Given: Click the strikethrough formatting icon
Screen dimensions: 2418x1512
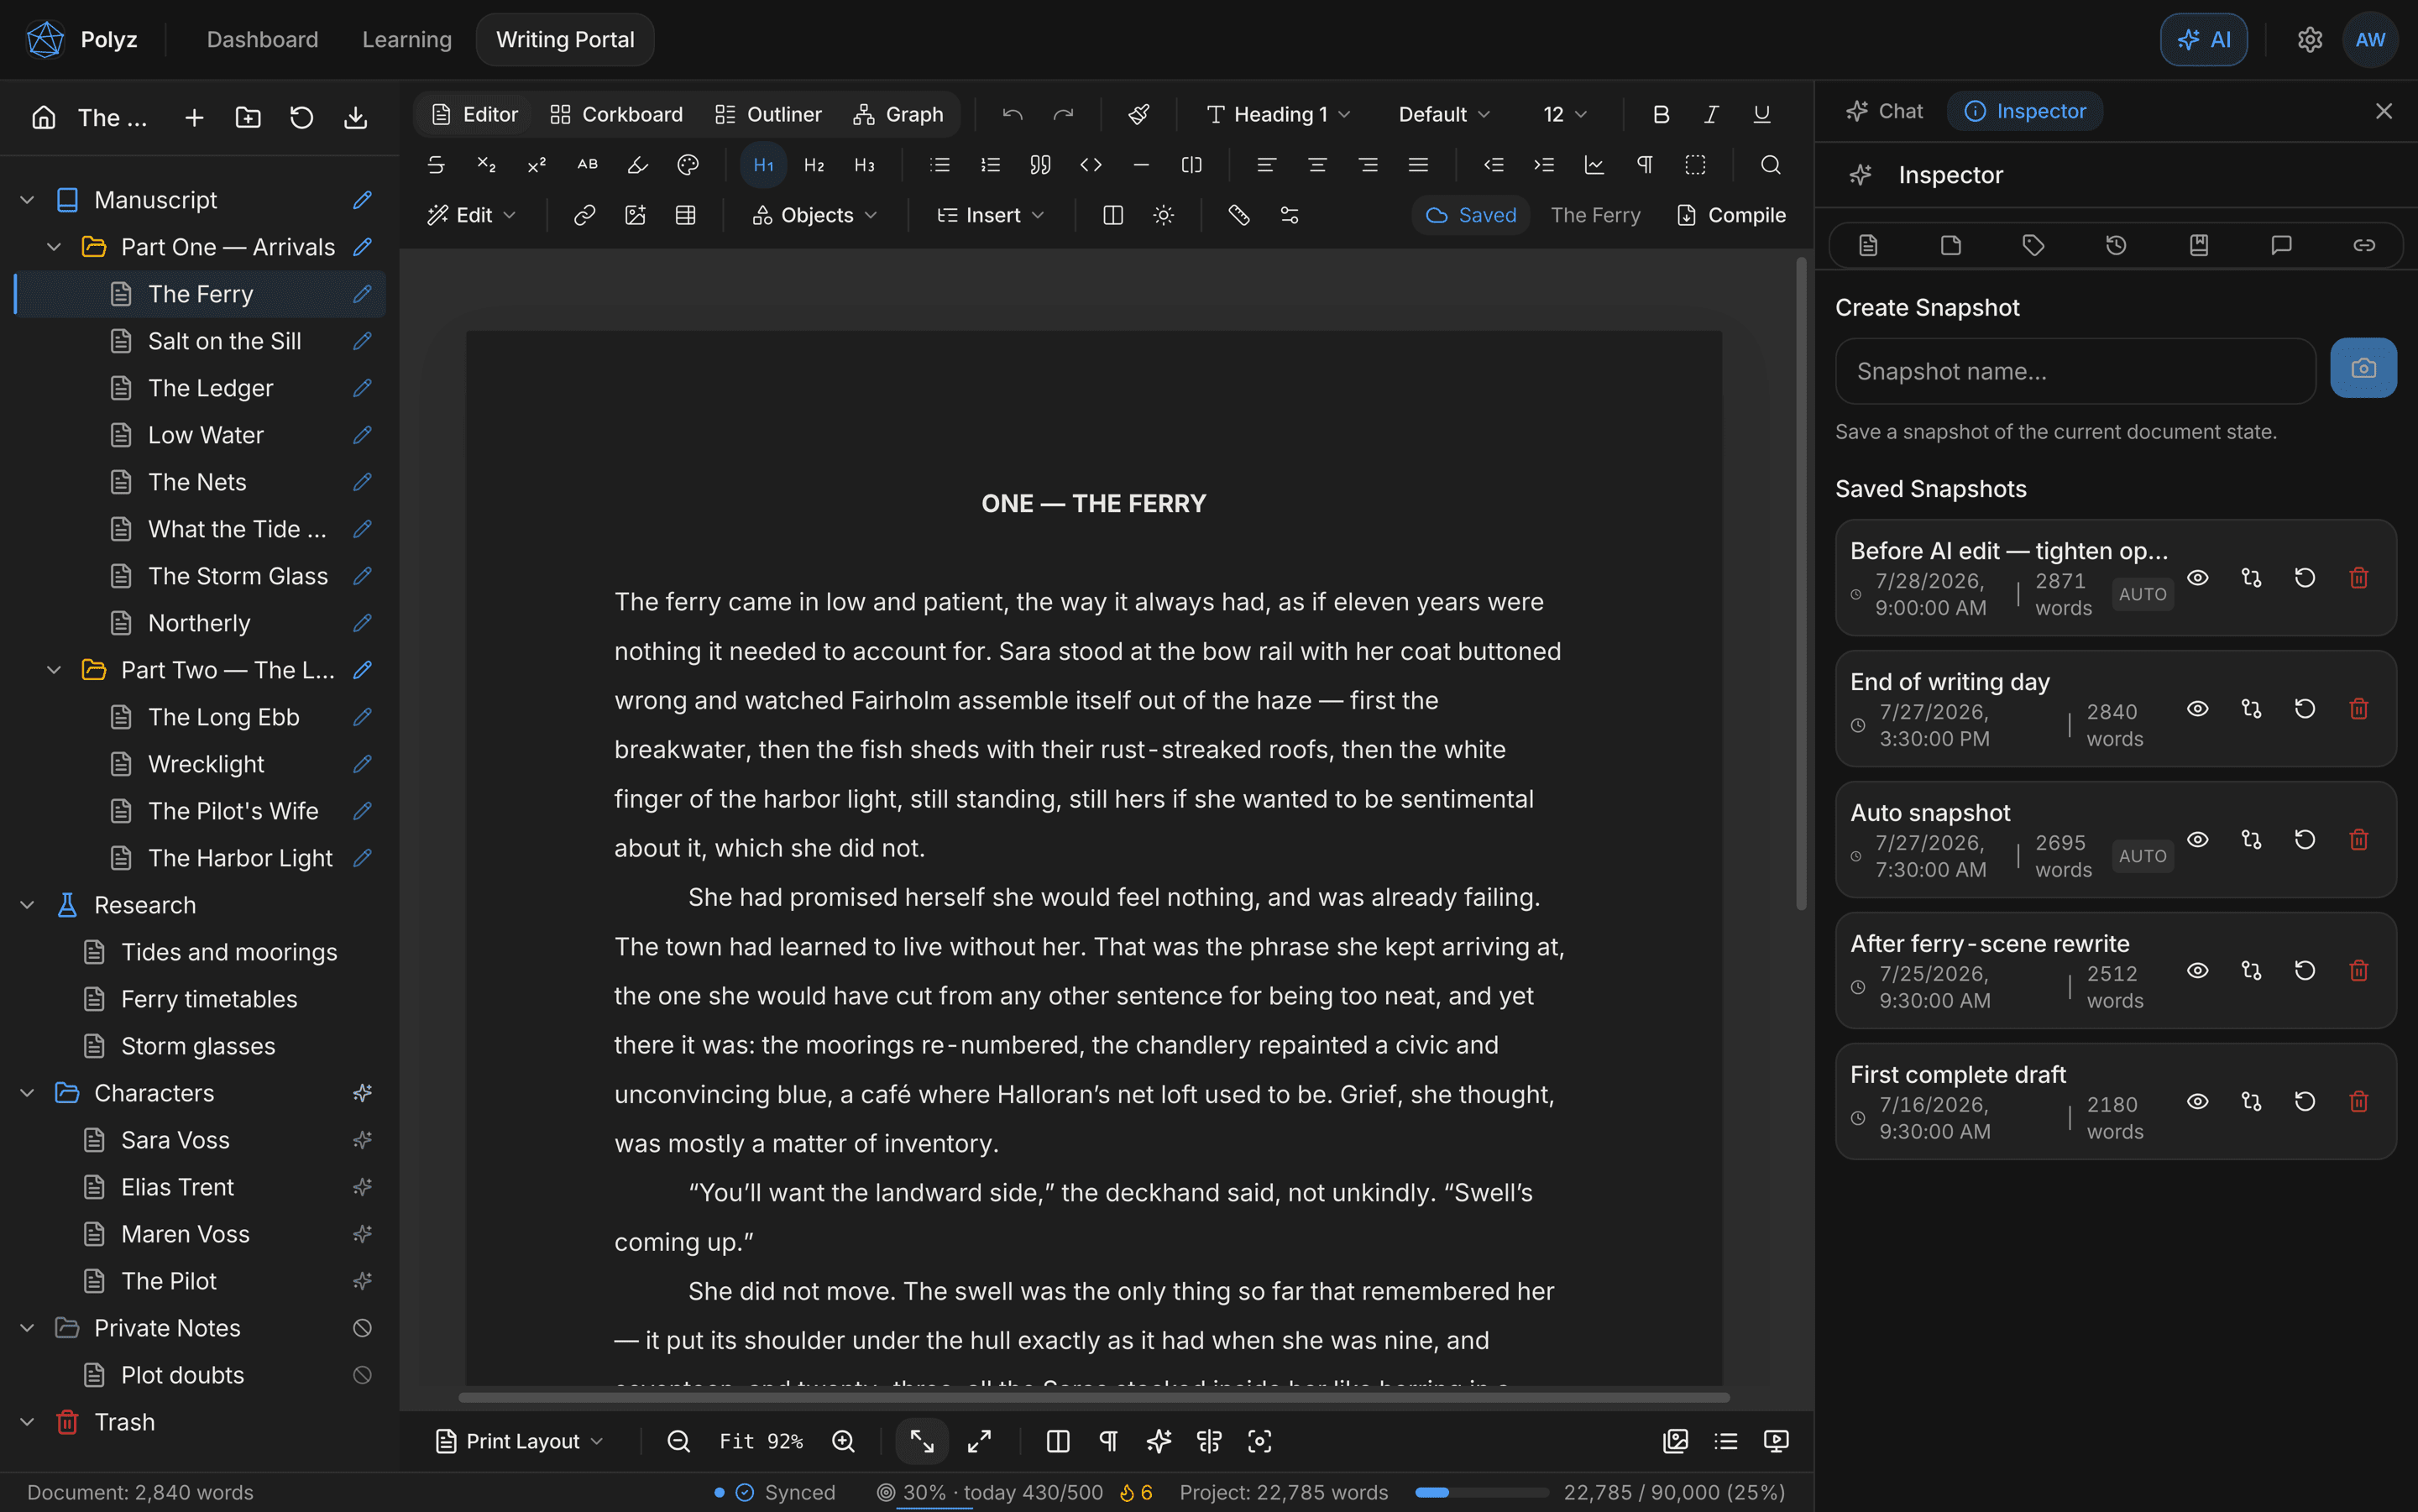Looking at the screenshot, I should [436, 165].
